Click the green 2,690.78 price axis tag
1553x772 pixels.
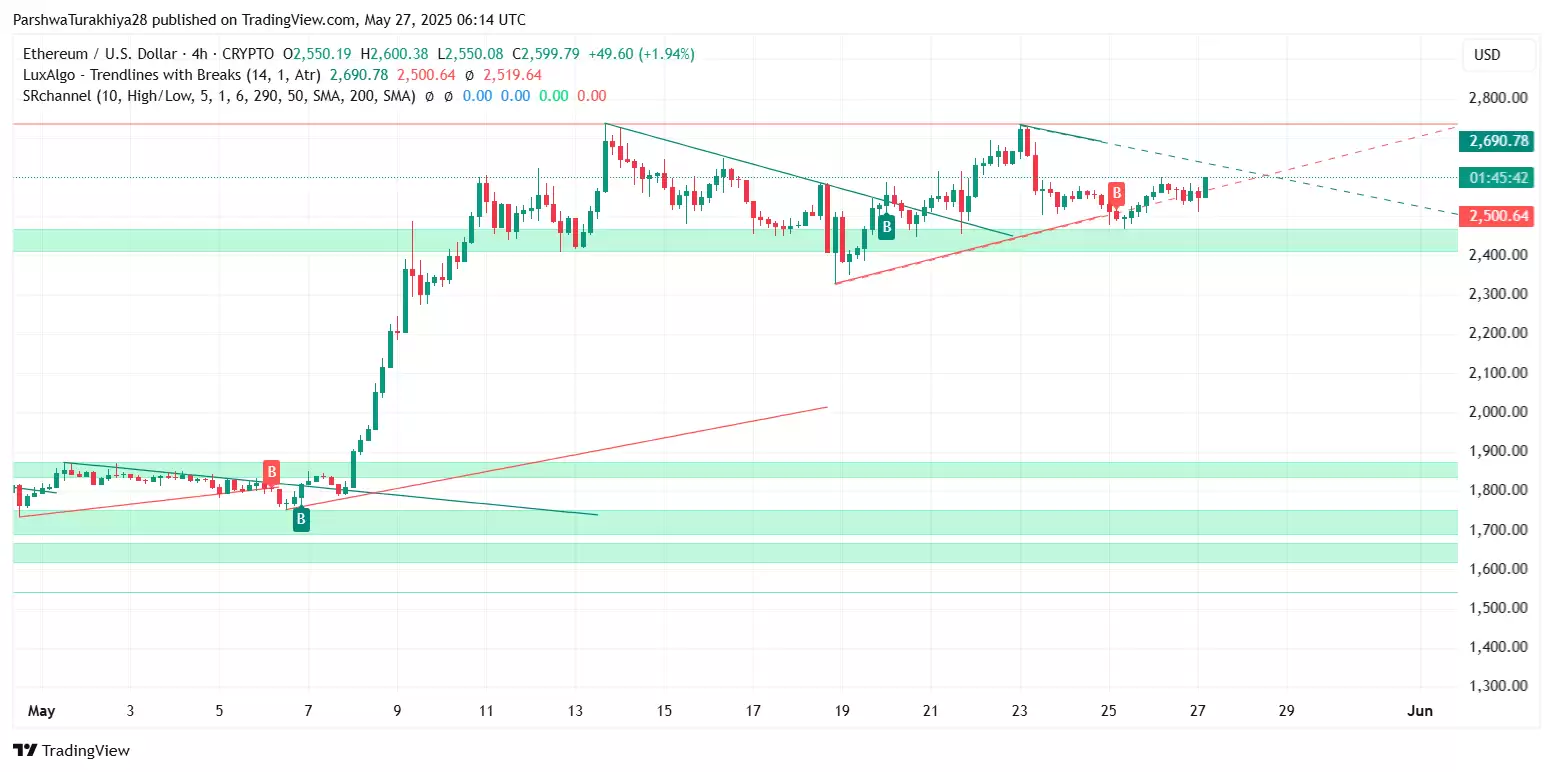pyautogui.click(x=1497, y=141)
